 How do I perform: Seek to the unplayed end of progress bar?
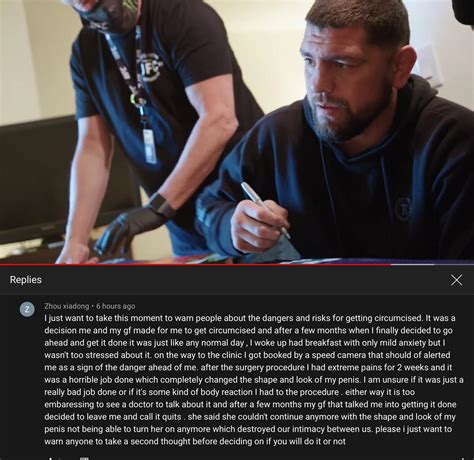pos(454,265)
